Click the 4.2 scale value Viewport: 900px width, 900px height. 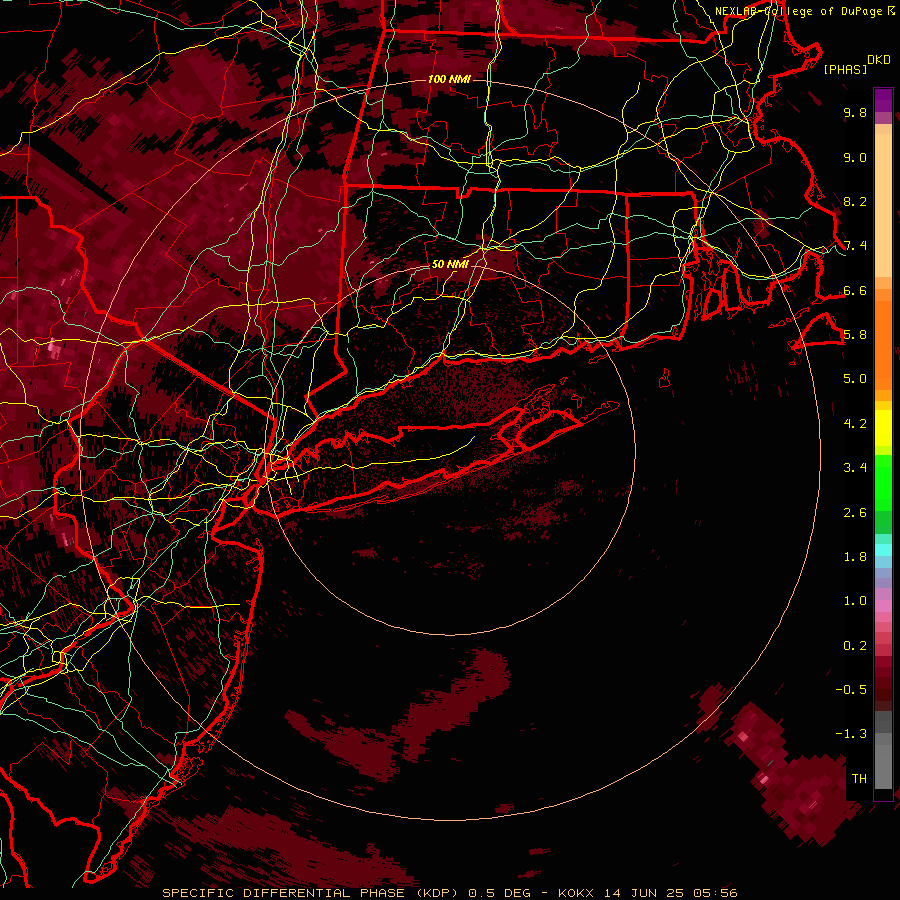coord(855,424)
